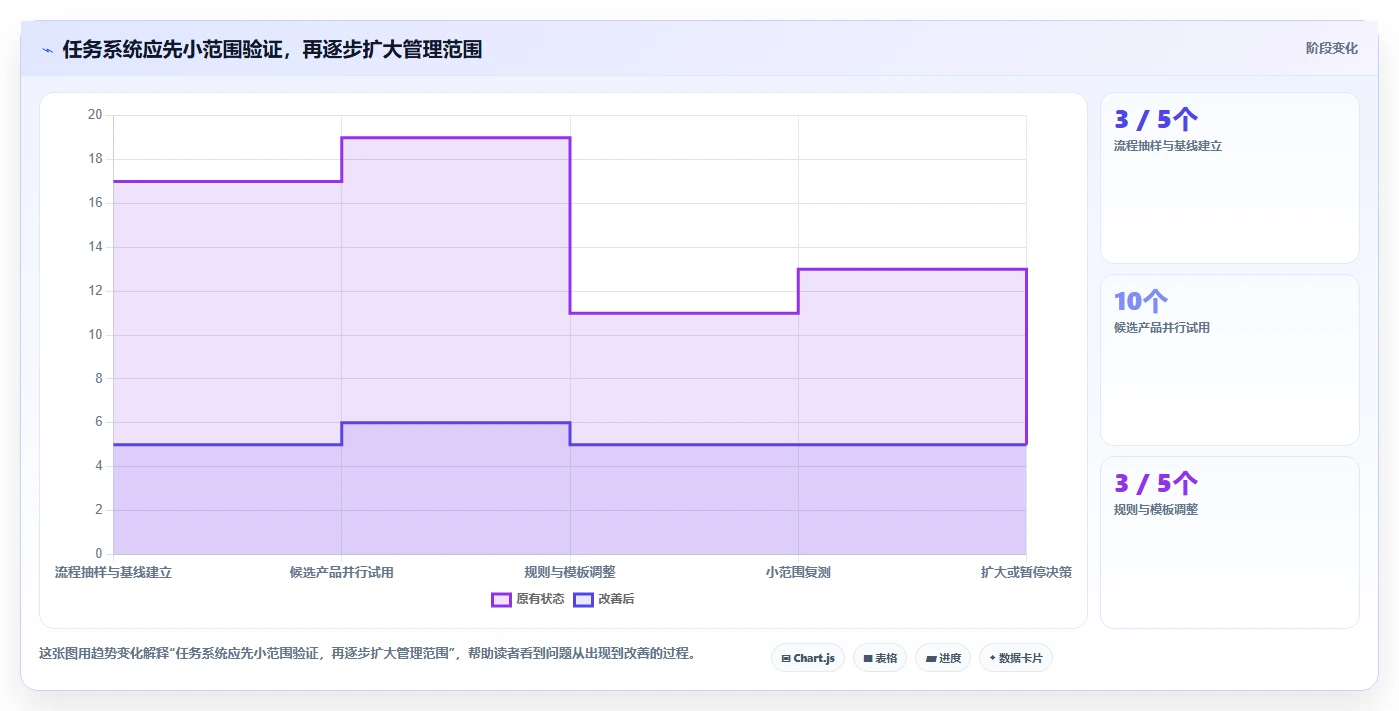This screenshot has width=1399, height=711.
Task: Select the 进度 tag pill
Action: pyautogui.click(x=942, y=658)
